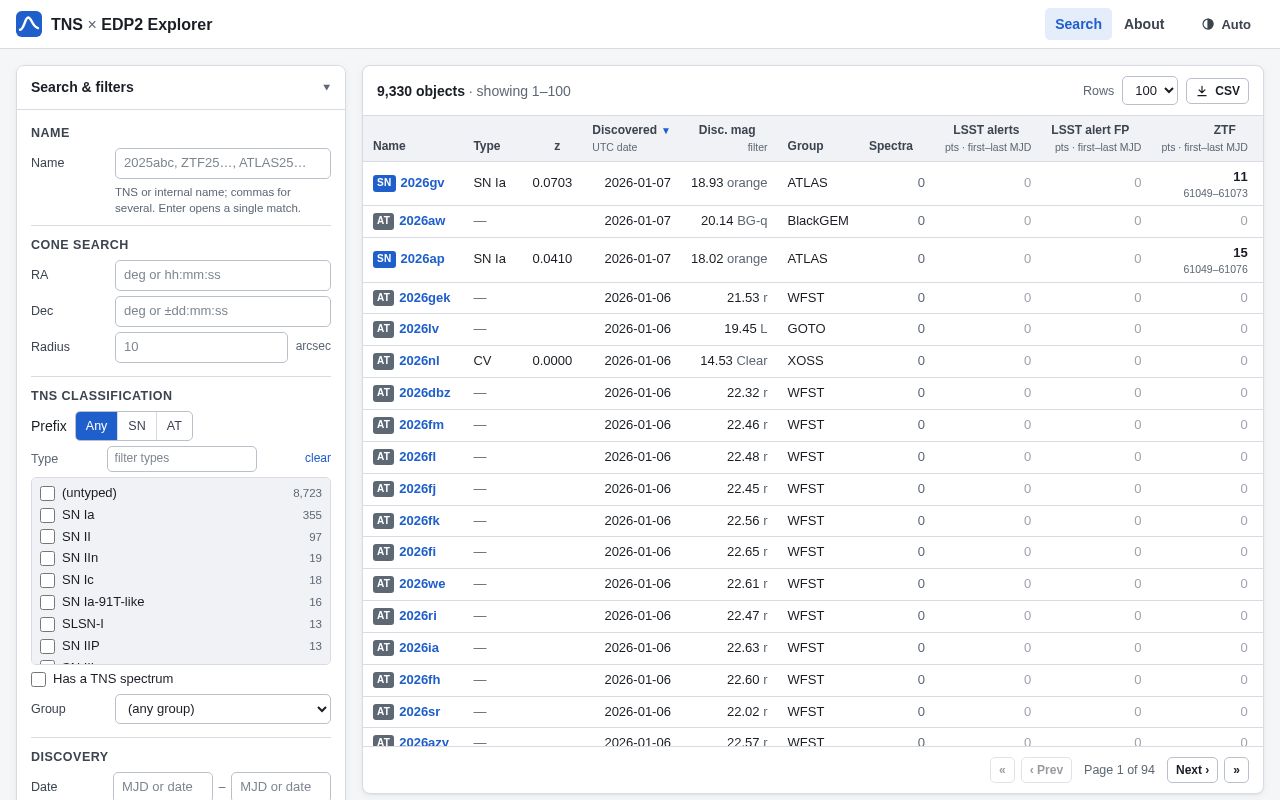Enable Has a TNS spectrum option
This screenshot has height=800, width=1280.
point(39,679)
